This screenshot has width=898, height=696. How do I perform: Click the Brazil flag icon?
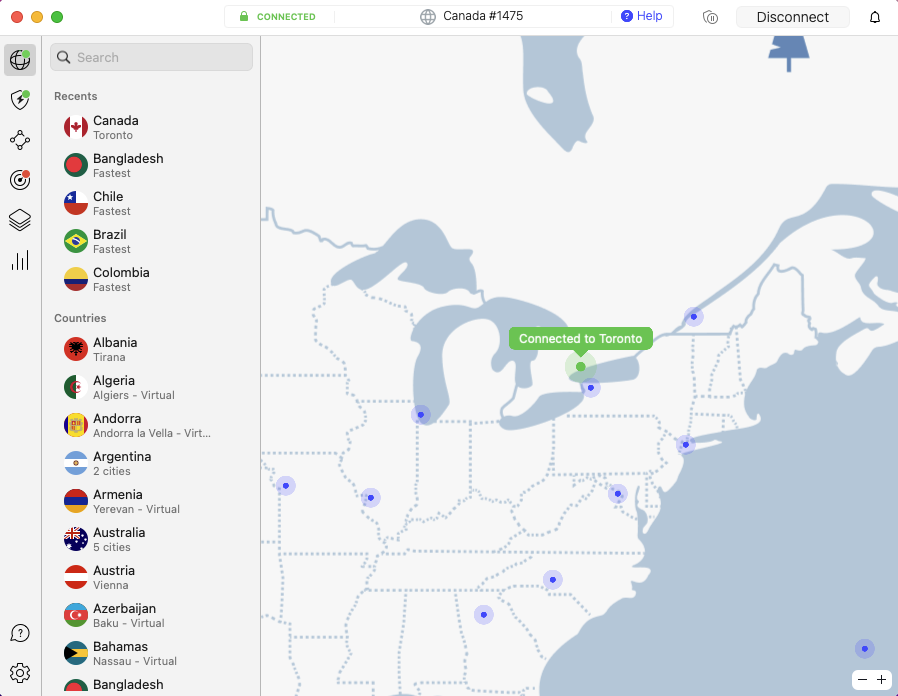point(76,241)
